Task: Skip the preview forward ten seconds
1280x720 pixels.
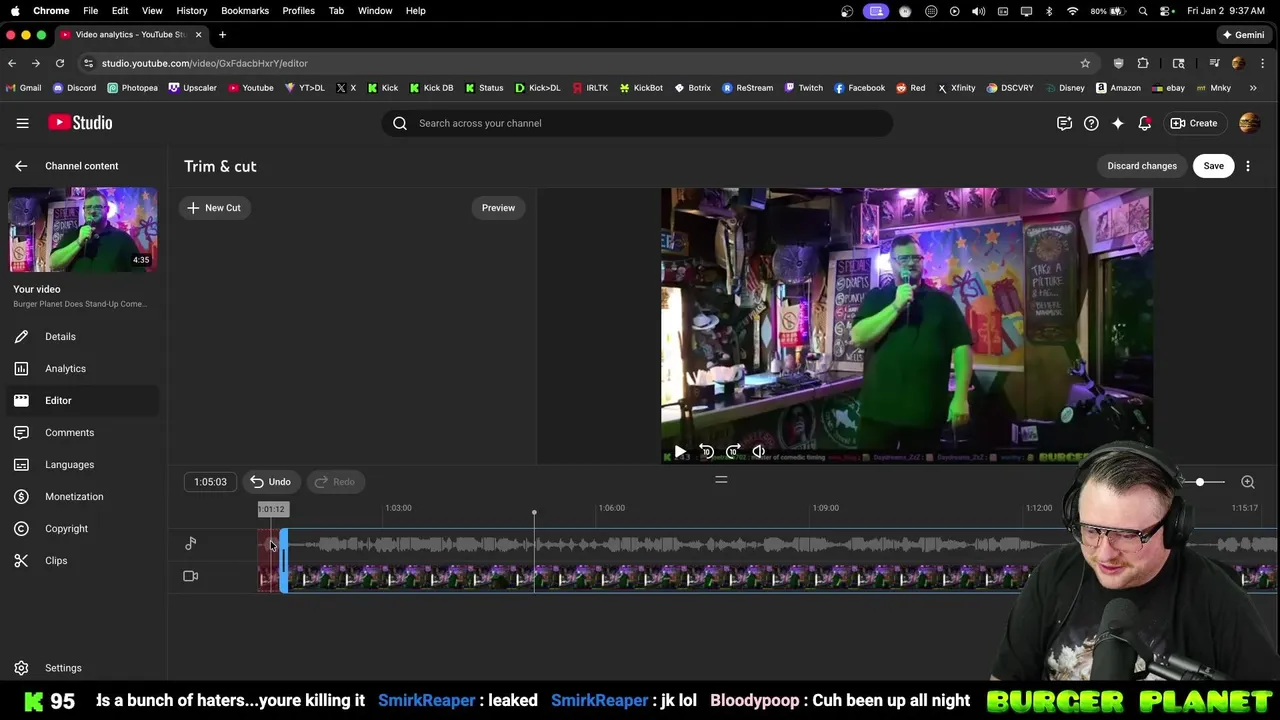Action: (733, 452)
